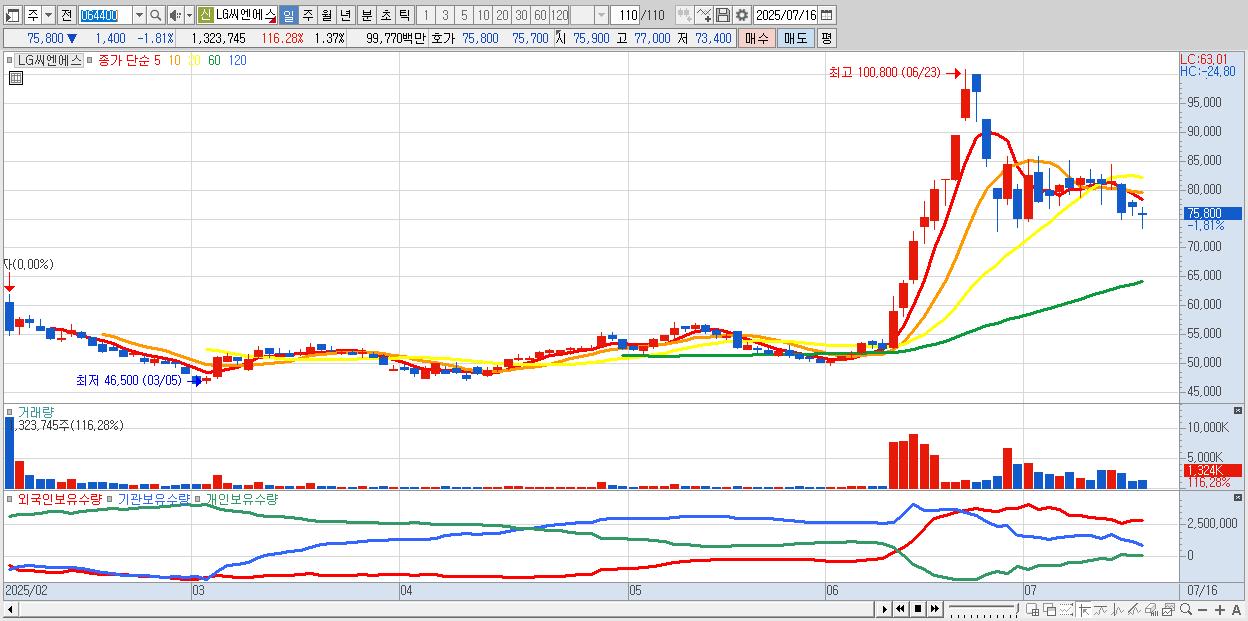
Task: Select the 일 daily chart period
Action: pyautogui.click(x=288, y=15)
